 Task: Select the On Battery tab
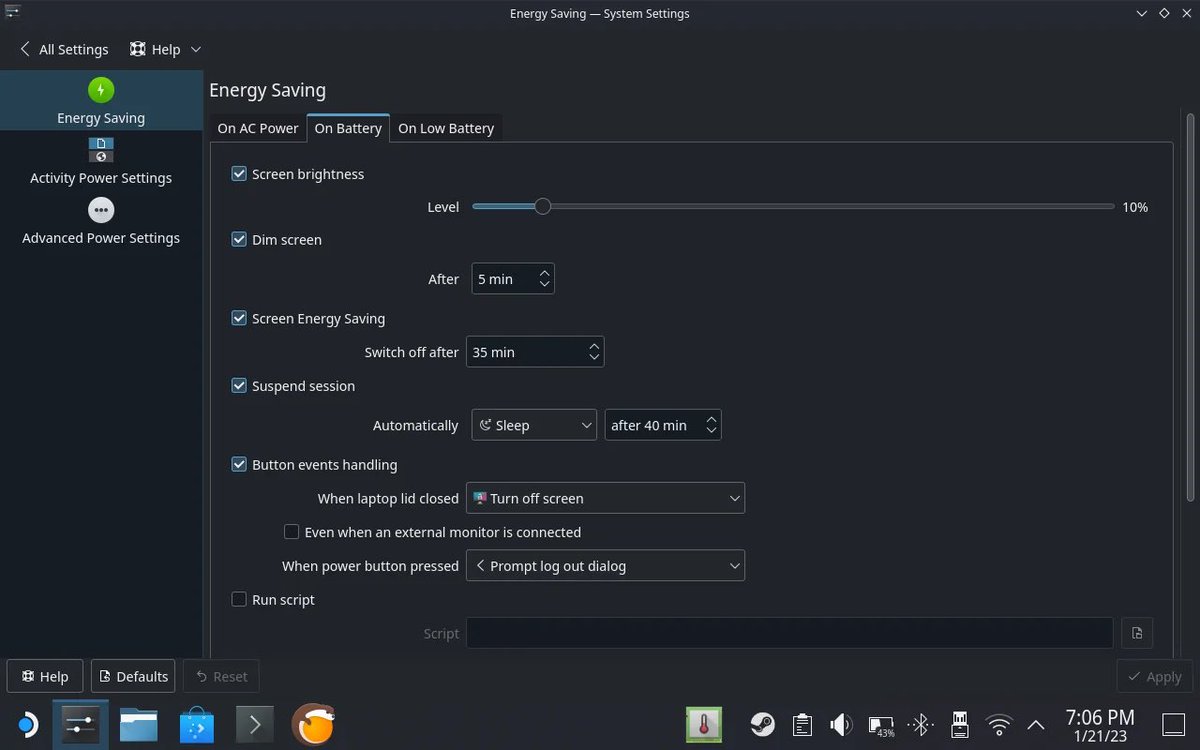coord(348,128)
